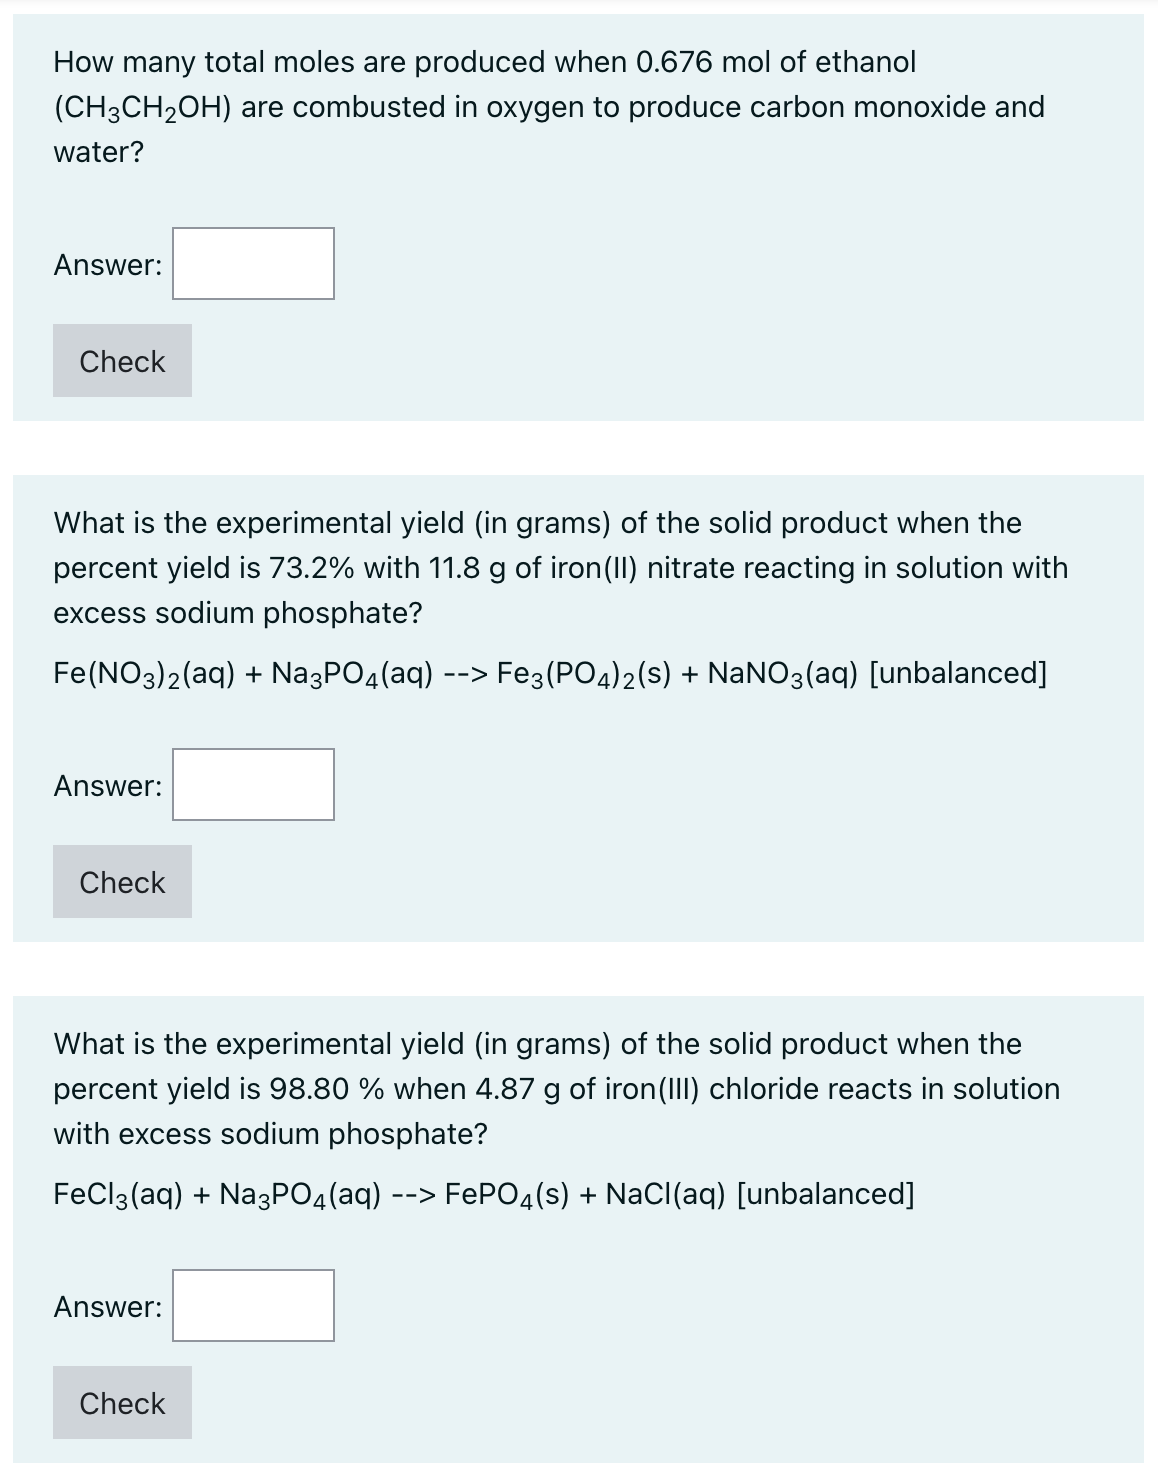
Task: Select the answer input for the iron(III) chloride question
Action: click(x=253, y=1306)
